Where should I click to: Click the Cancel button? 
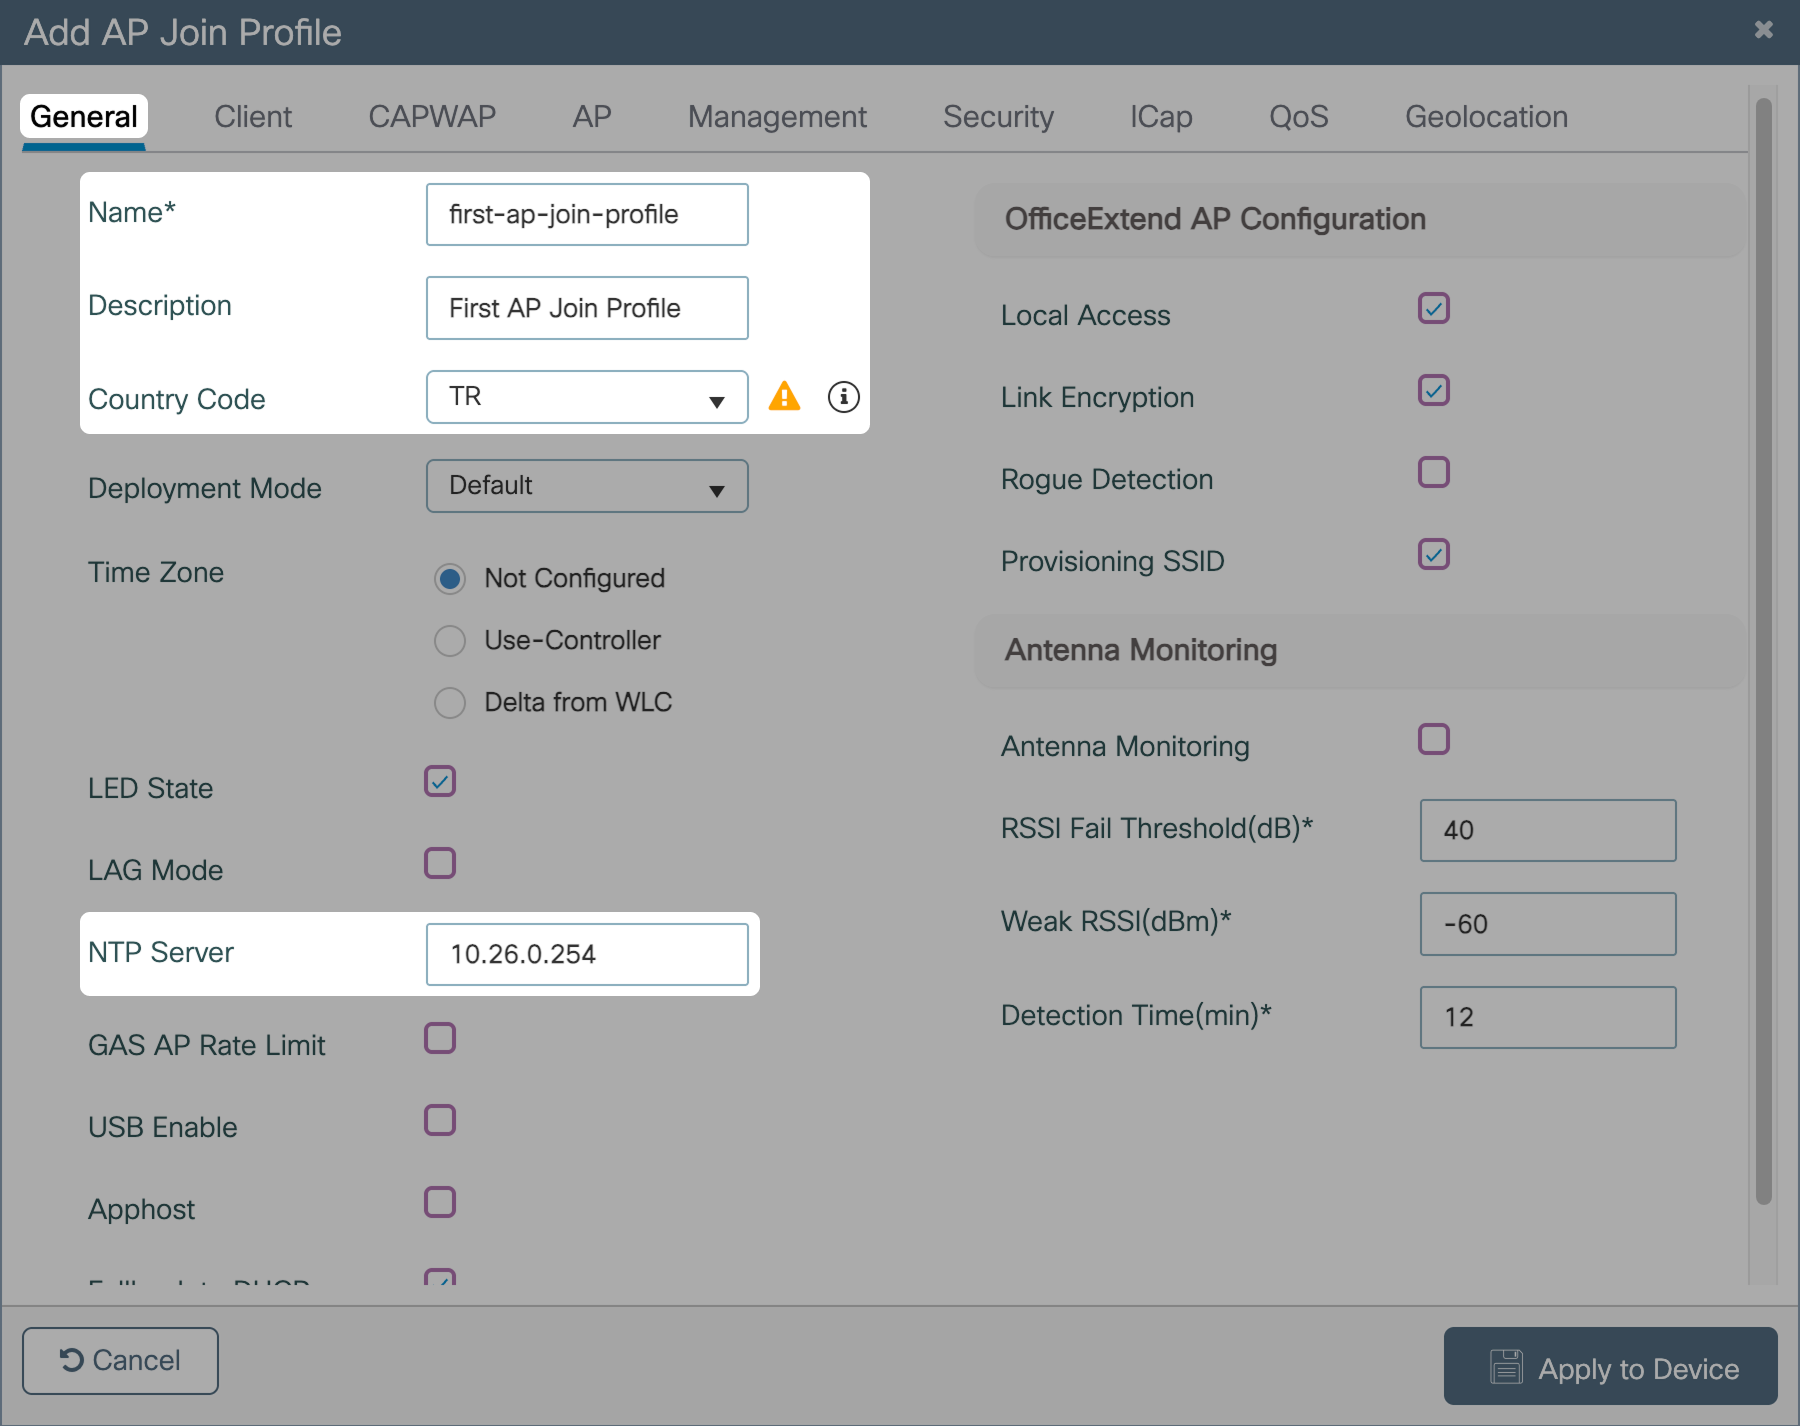120,1360
